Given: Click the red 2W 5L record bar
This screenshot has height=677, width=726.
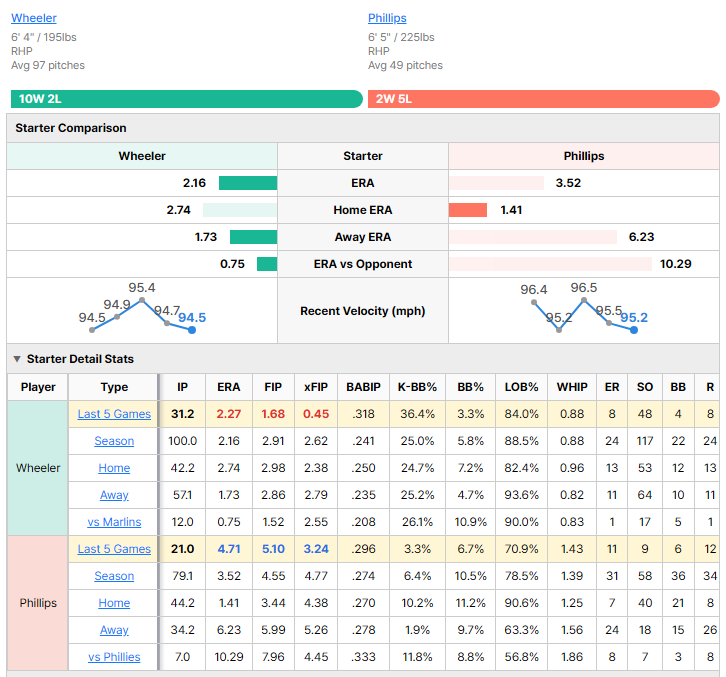Looking at the screenshot, I should [x=544, y=99].
